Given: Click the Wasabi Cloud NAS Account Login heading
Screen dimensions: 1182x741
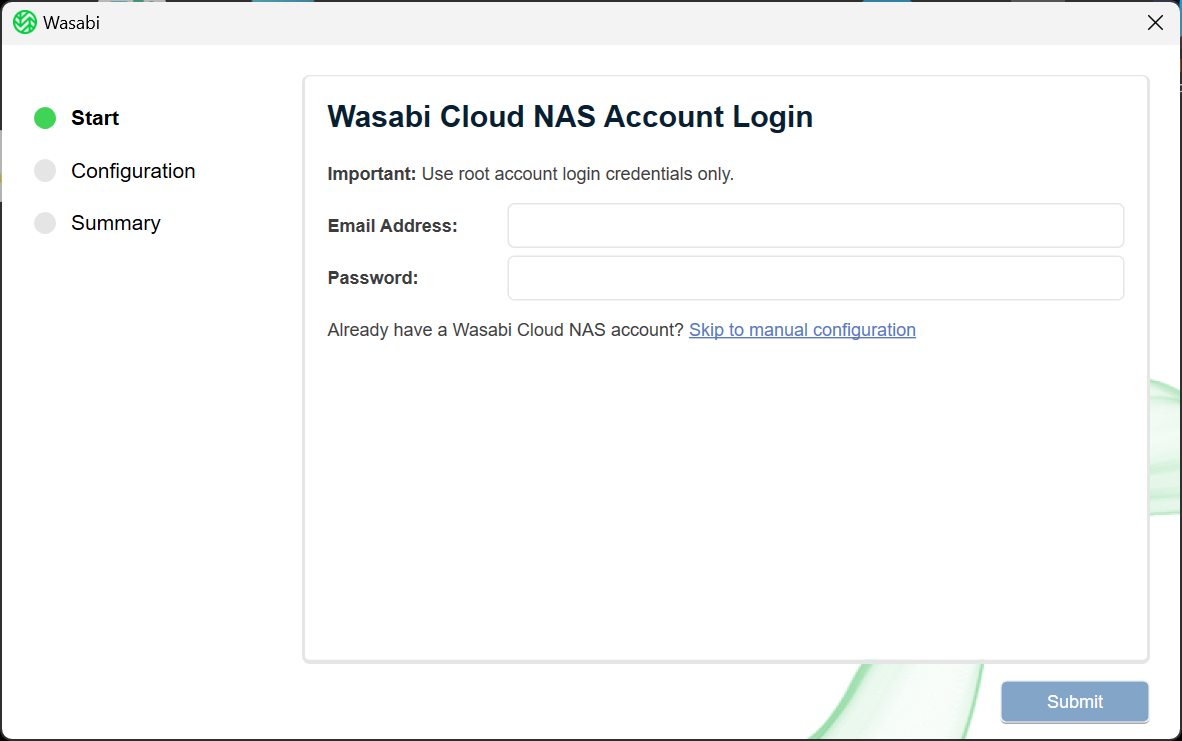Looking at the screenshot, I should pyautogui.click(x=570, y=117).
